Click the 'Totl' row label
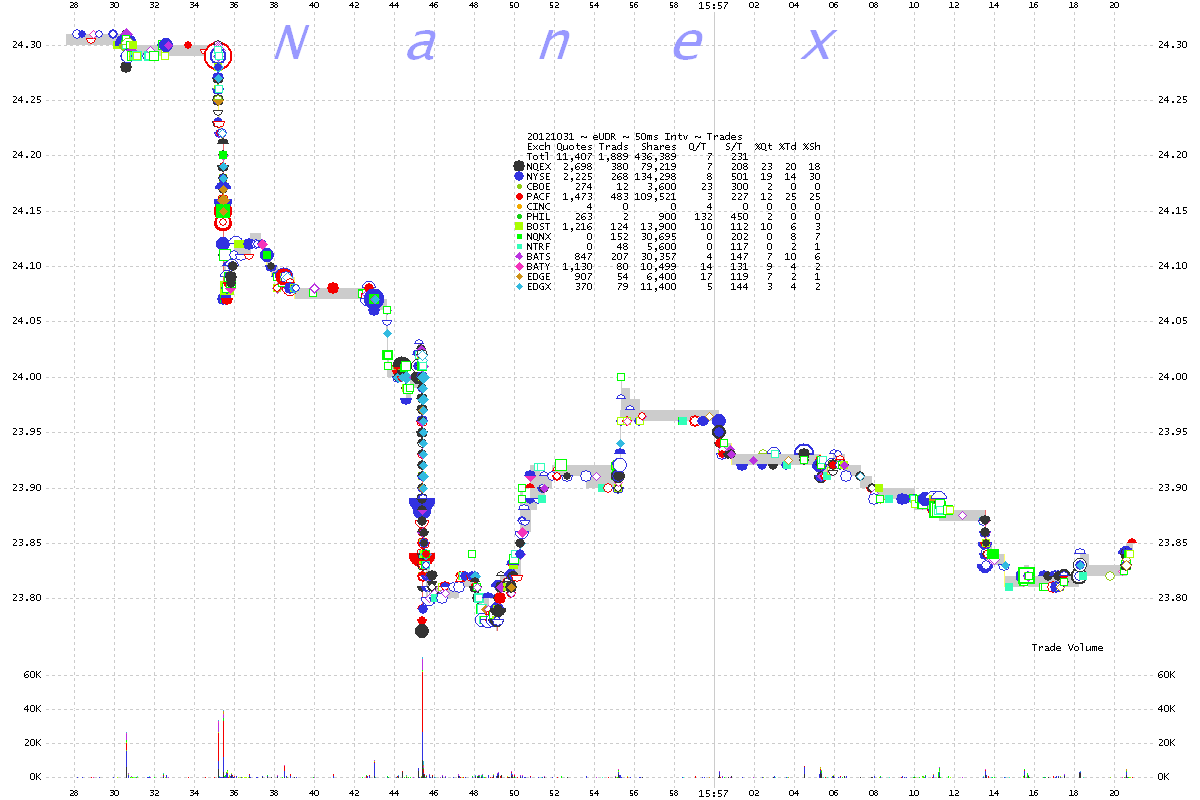The height and width of the screenshot is (800, 1200). coord(539,156)
